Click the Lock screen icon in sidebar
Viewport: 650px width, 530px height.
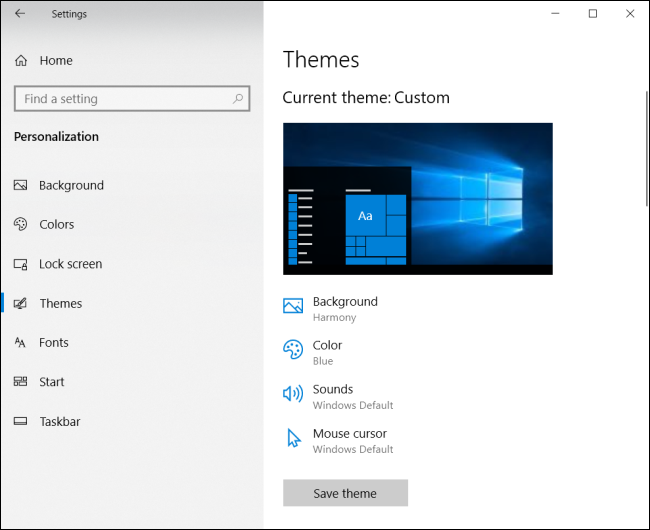click(x=20, y=264)
